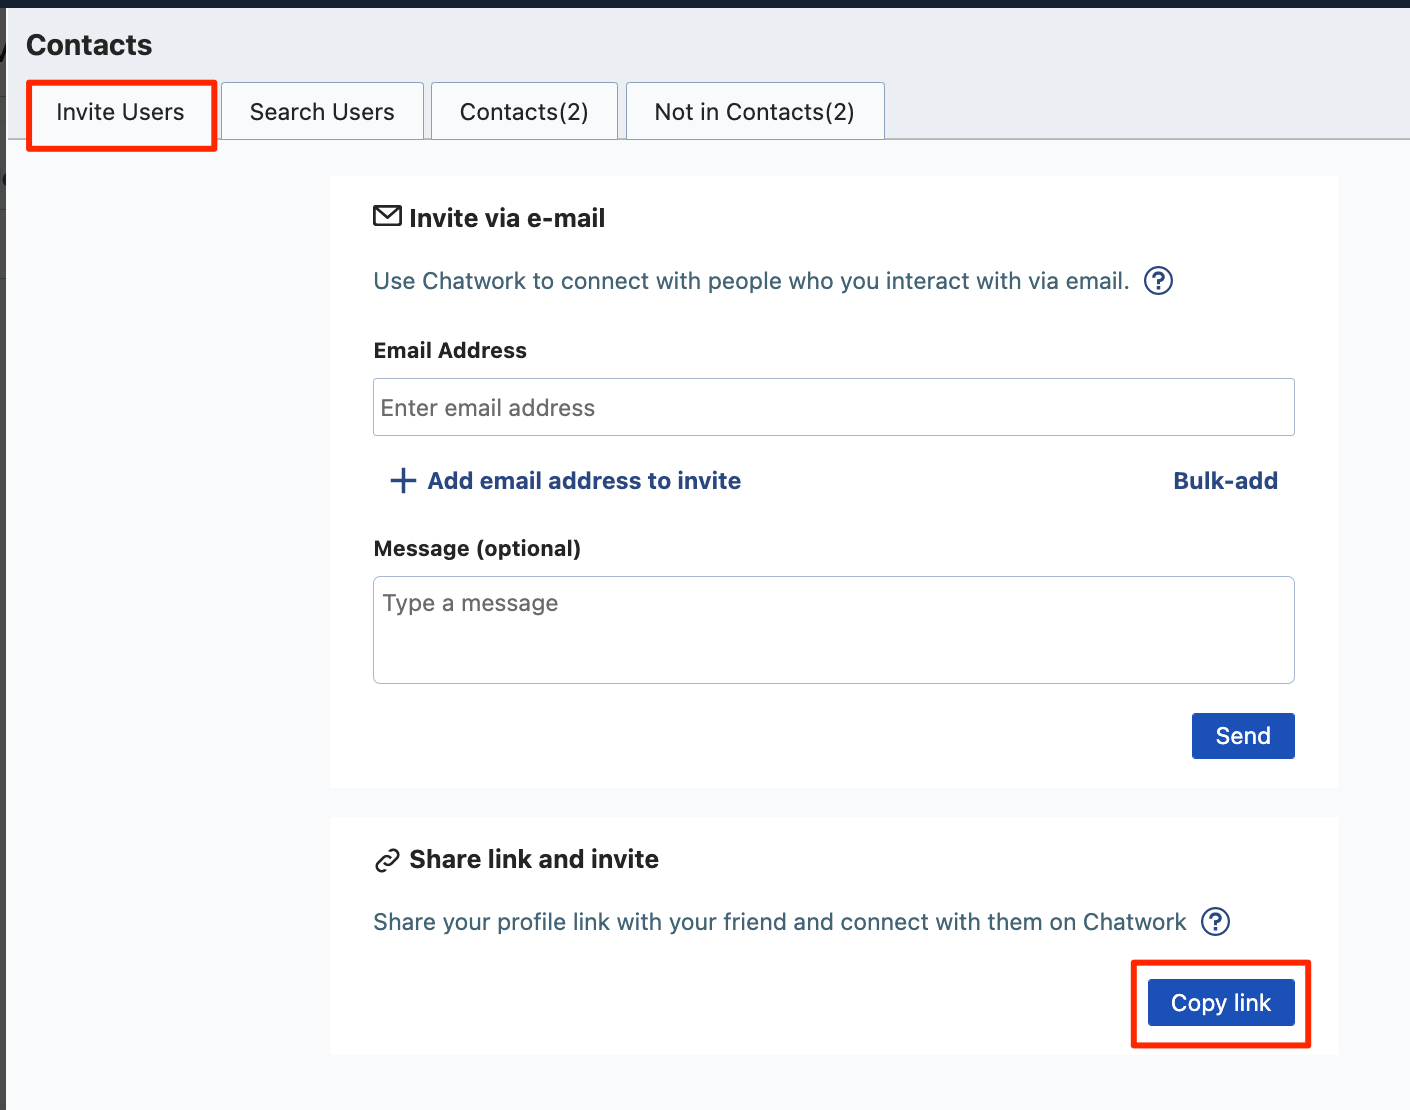
Task: Click the plus icon next to Add email address
Action: [401, 480]
